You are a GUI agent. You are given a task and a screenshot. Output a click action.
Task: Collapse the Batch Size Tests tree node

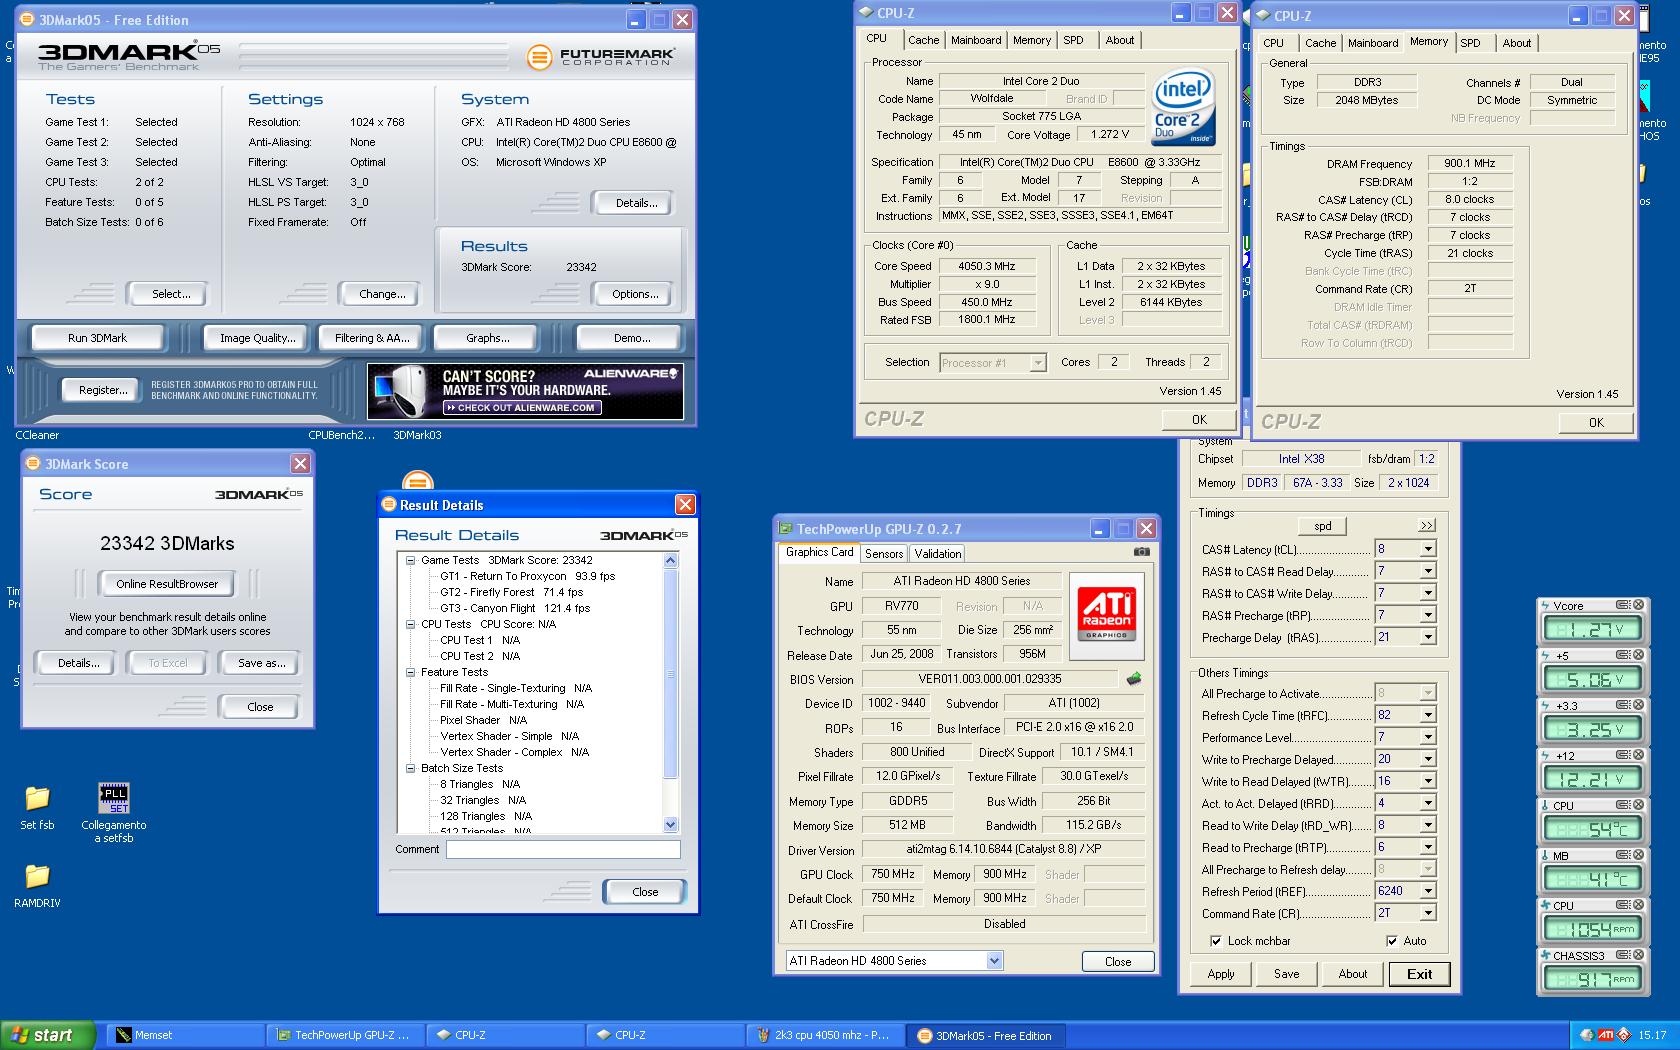click(x=410, y=769)
